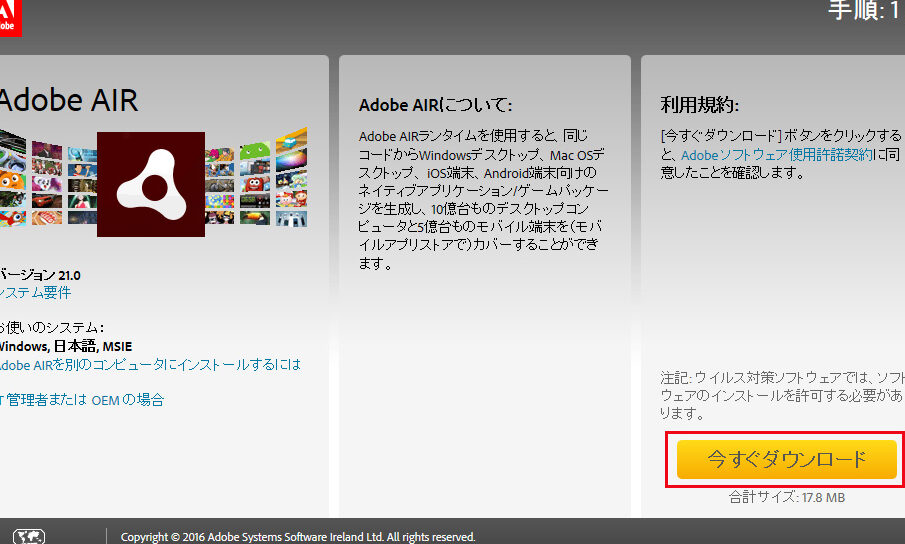The width and height of the screenshot is (905, 544).
Task: Click the 手順: 1 step indicator
Action: point(865,12)
